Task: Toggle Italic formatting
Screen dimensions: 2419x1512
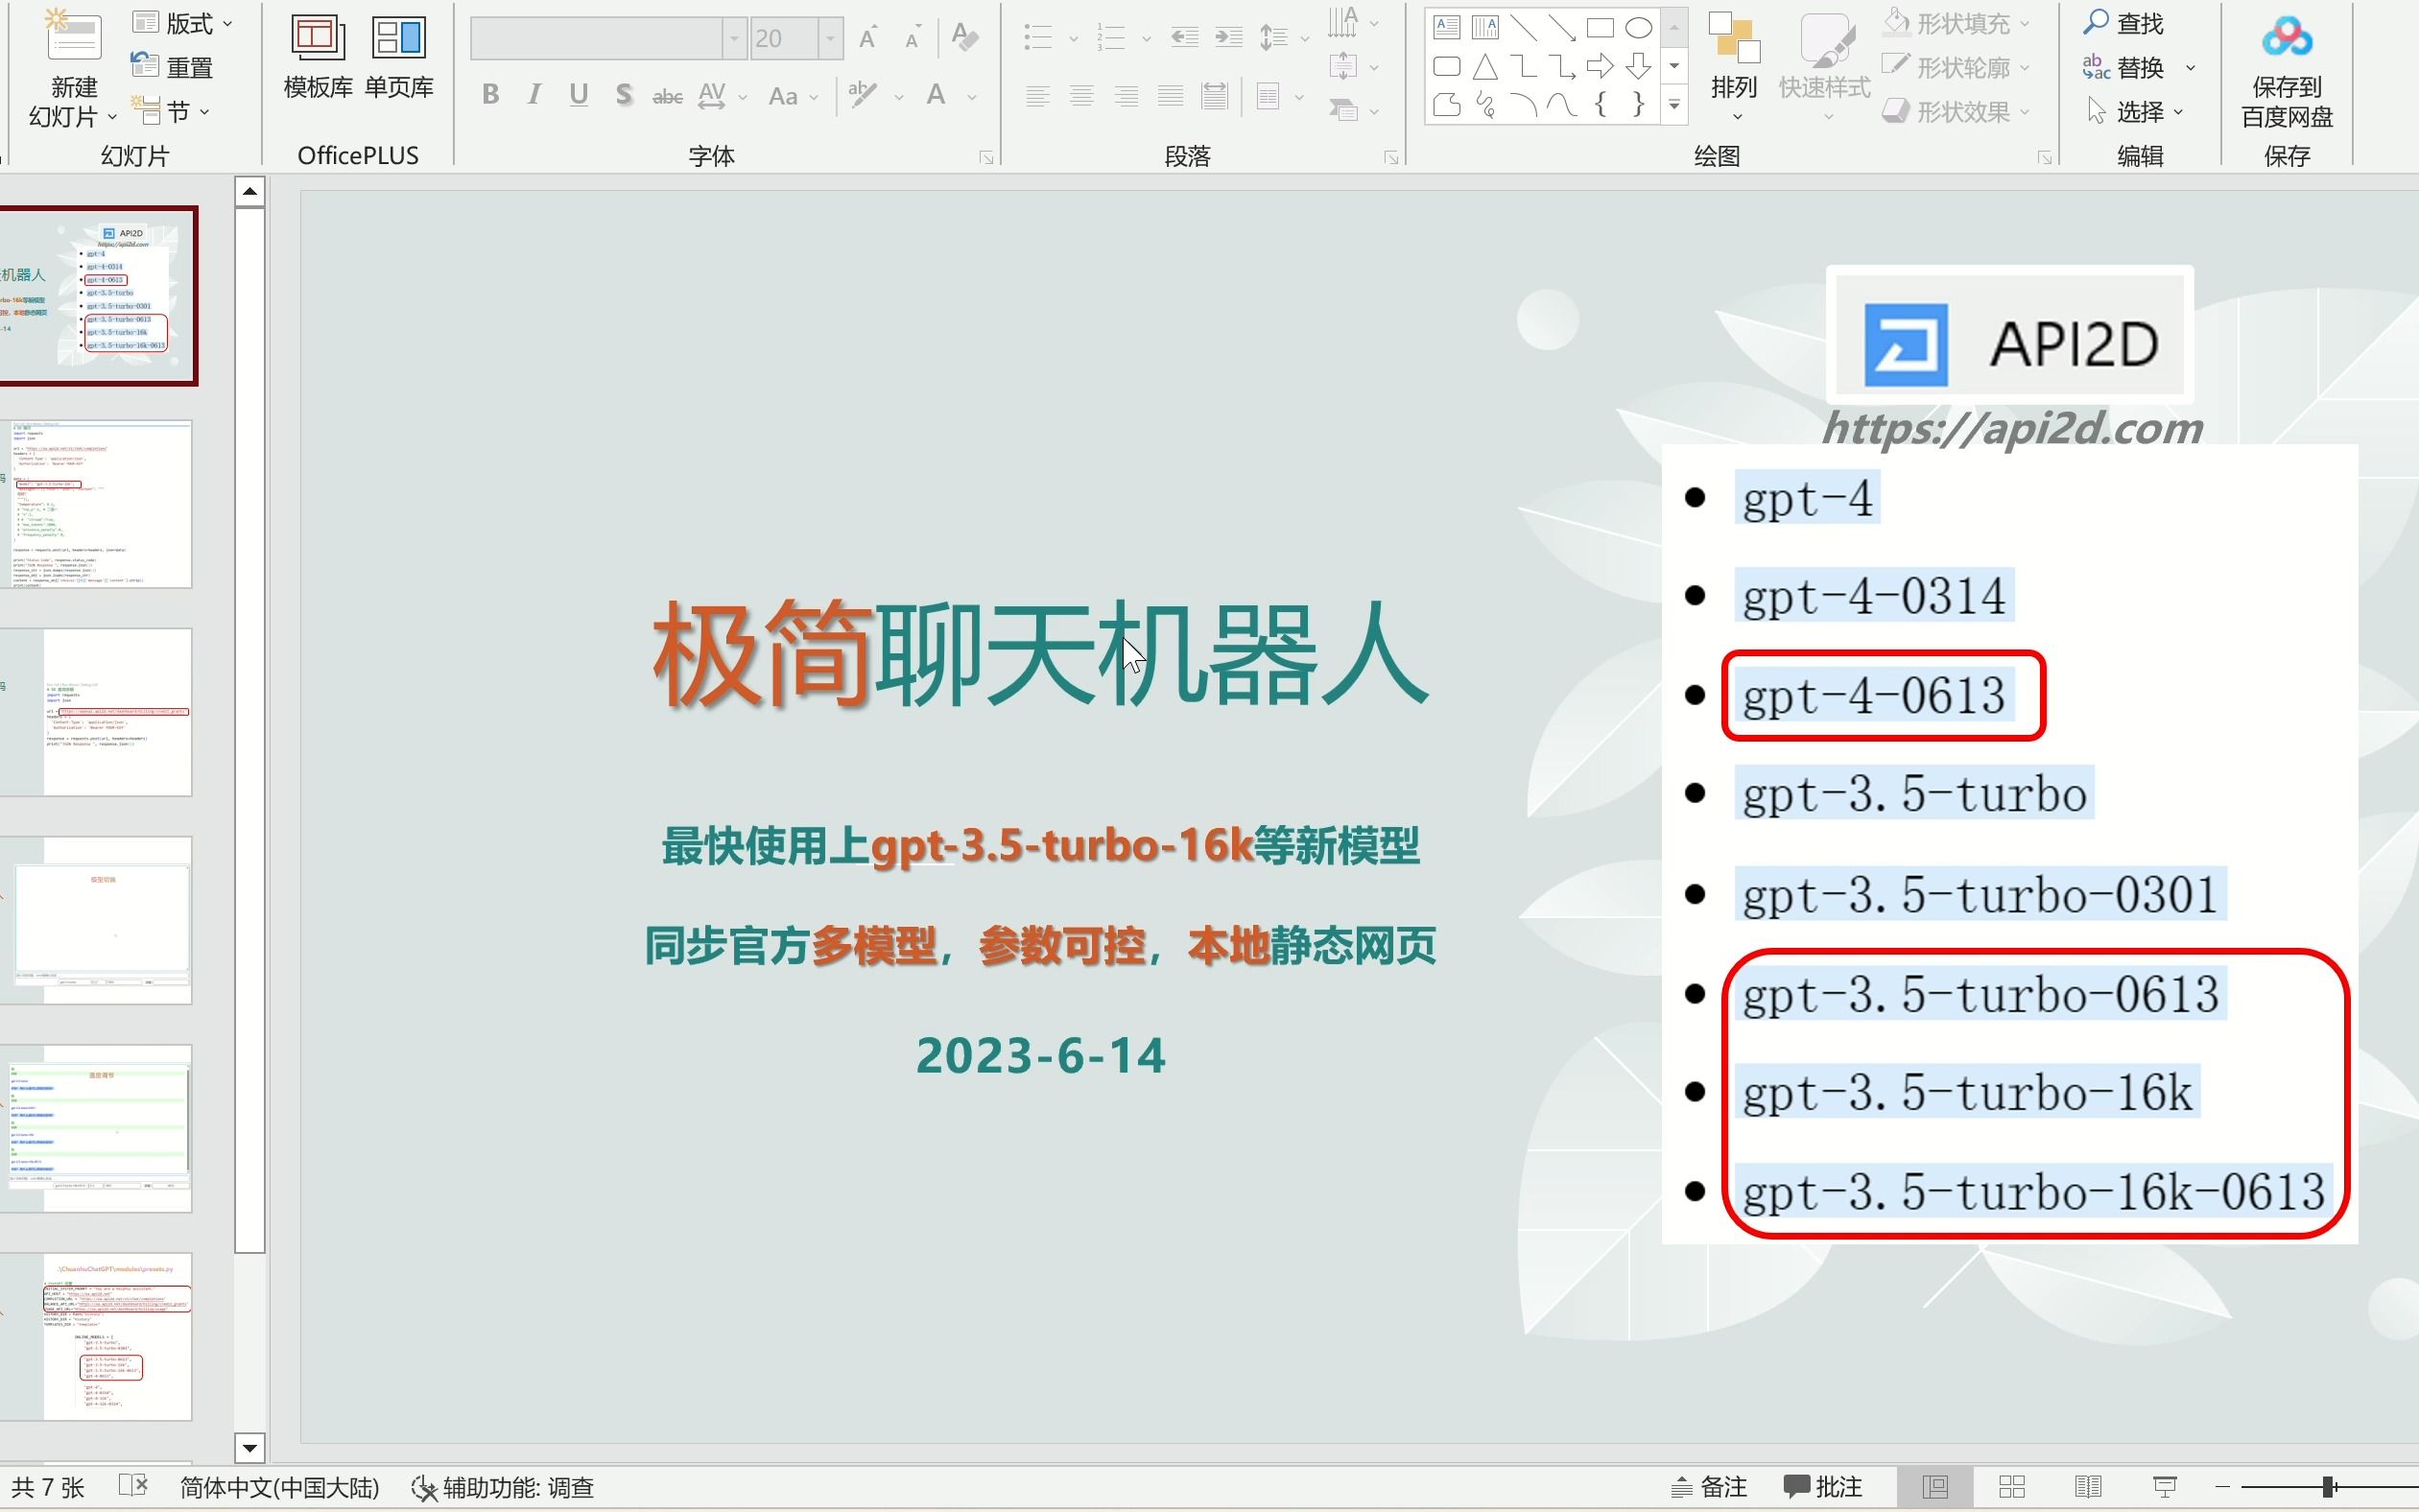Action: point(534,95)
